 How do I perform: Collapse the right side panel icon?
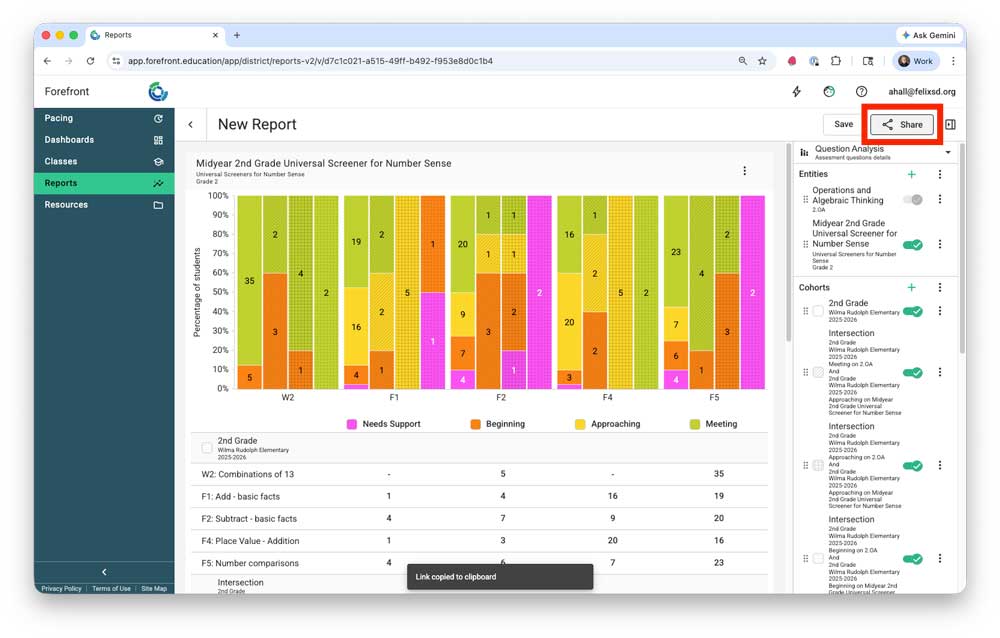click(x=950, y=125)
